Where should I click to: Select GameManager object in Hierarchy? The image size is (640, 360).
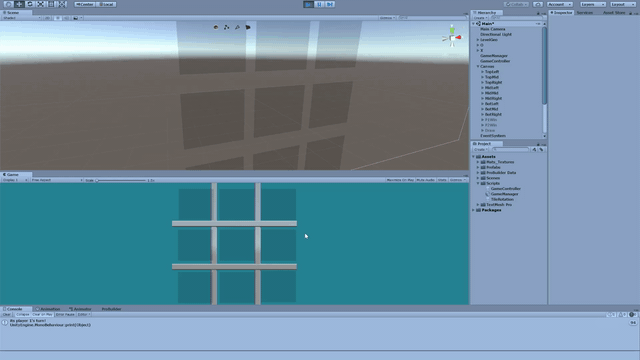coord(494,56)
